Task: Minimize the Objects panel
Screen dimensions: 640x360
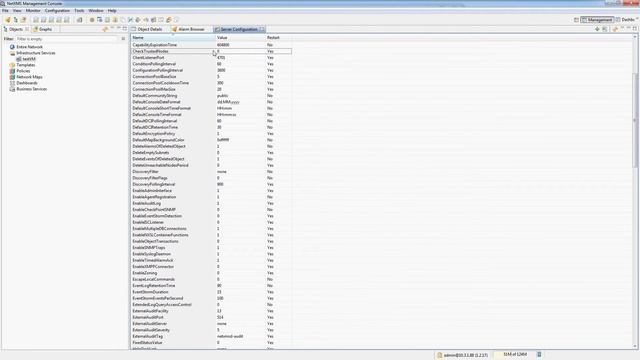Action: click(119, 29)
